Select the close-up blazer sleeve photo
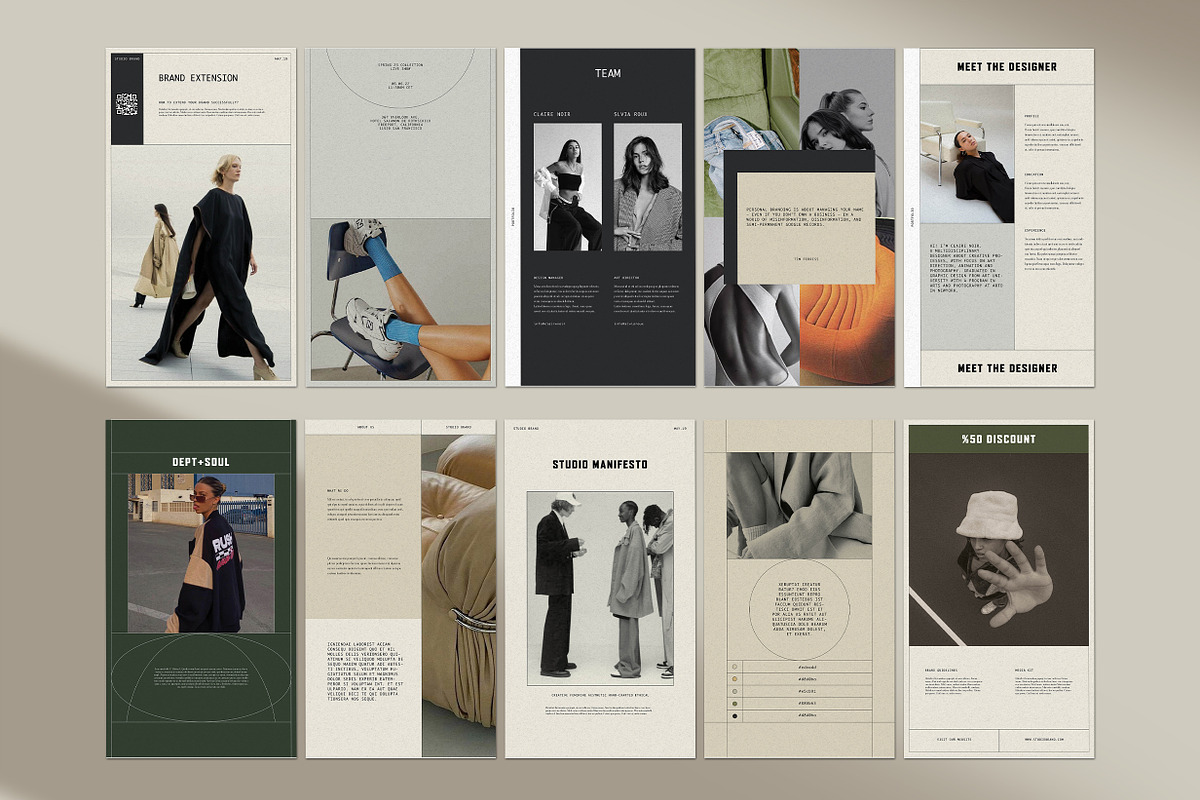This screenshot has height=800, width=1200. click(799, 505)
